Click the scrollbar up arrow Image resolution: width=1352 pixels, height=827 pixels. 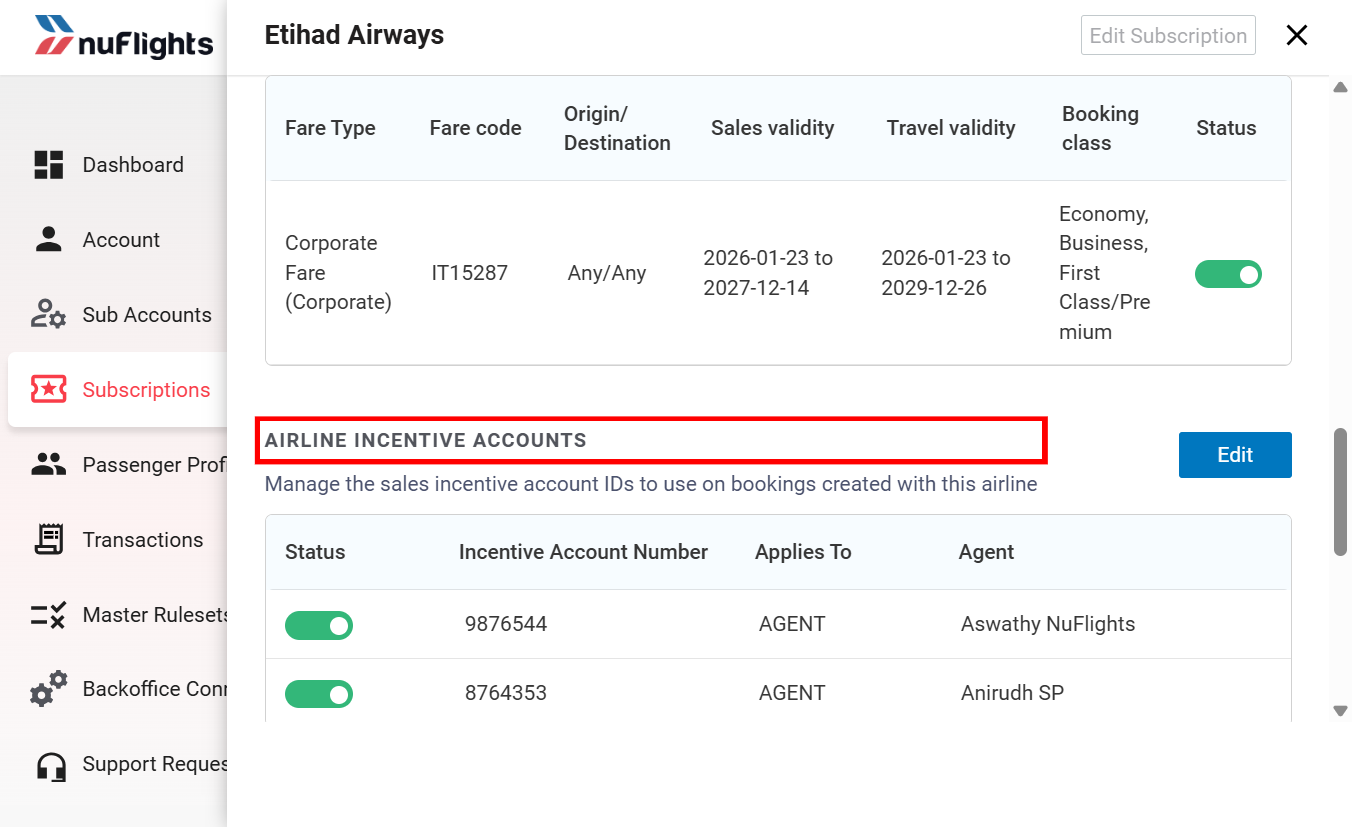click(x=1341, y=88)
